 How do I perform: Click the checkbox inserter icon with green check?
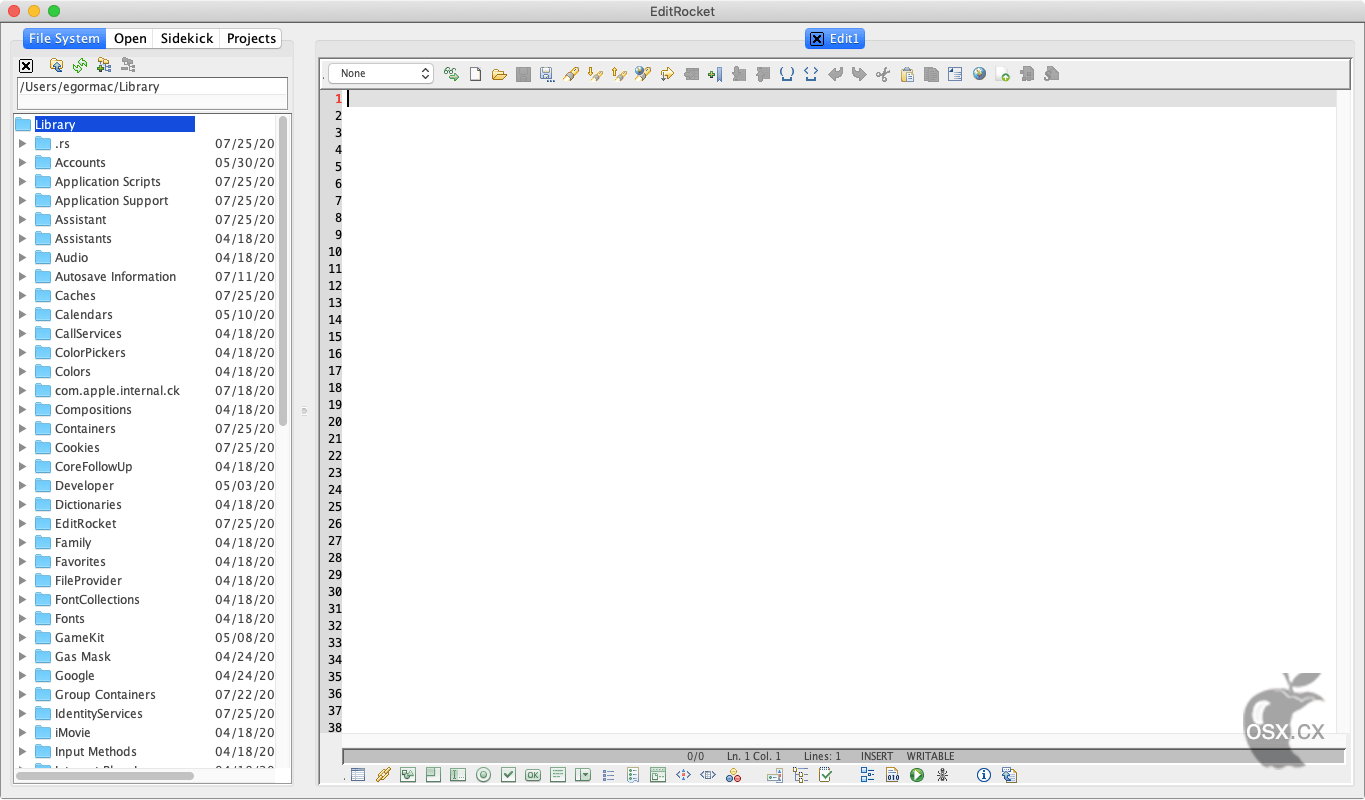[508, 775]
